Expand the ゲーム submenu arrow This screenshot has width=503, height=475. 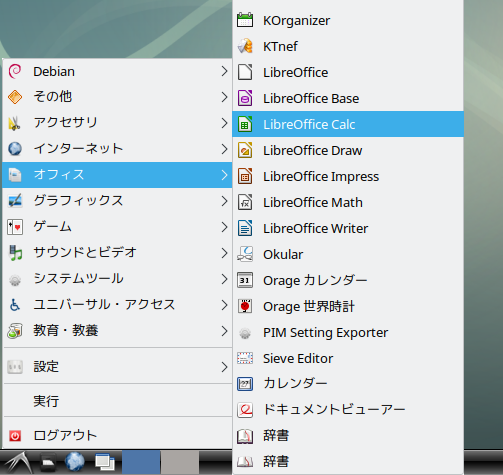(x=224, y=227)
